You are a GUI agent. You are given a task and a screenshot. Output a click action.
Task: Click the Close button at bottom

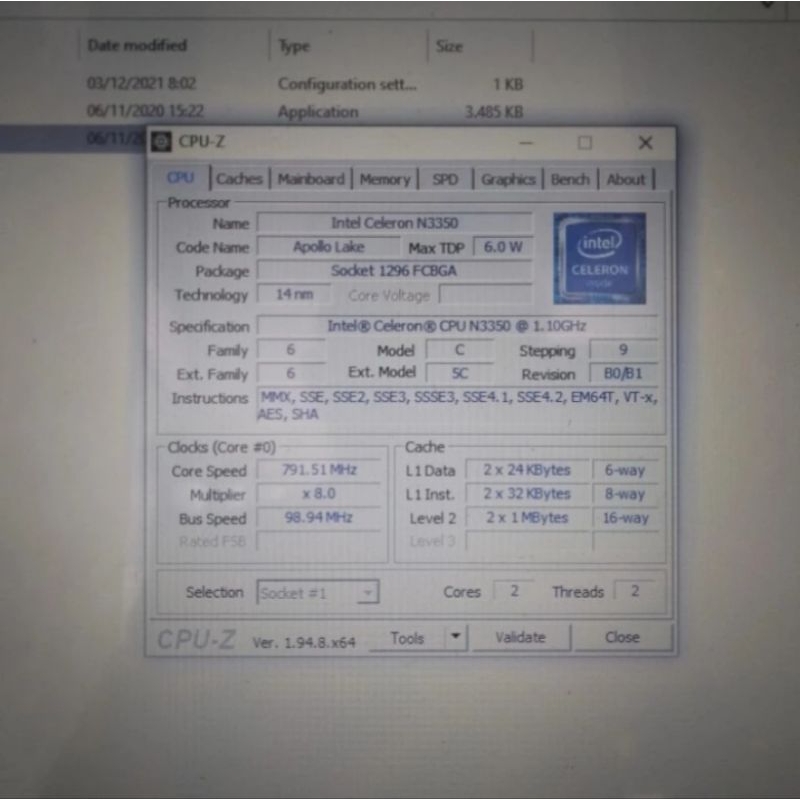pyautogui.click(x=622, y=637)
